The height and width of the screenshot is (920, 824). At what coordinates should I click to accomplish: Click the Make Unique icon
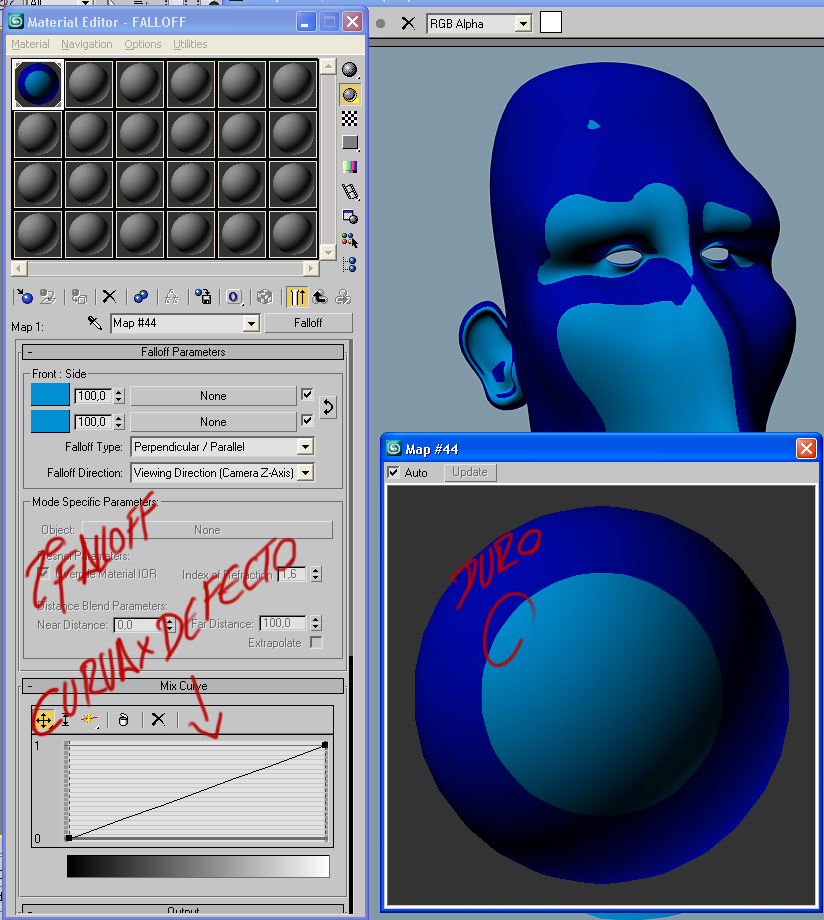pyautogui.click(x=171, y=297)
